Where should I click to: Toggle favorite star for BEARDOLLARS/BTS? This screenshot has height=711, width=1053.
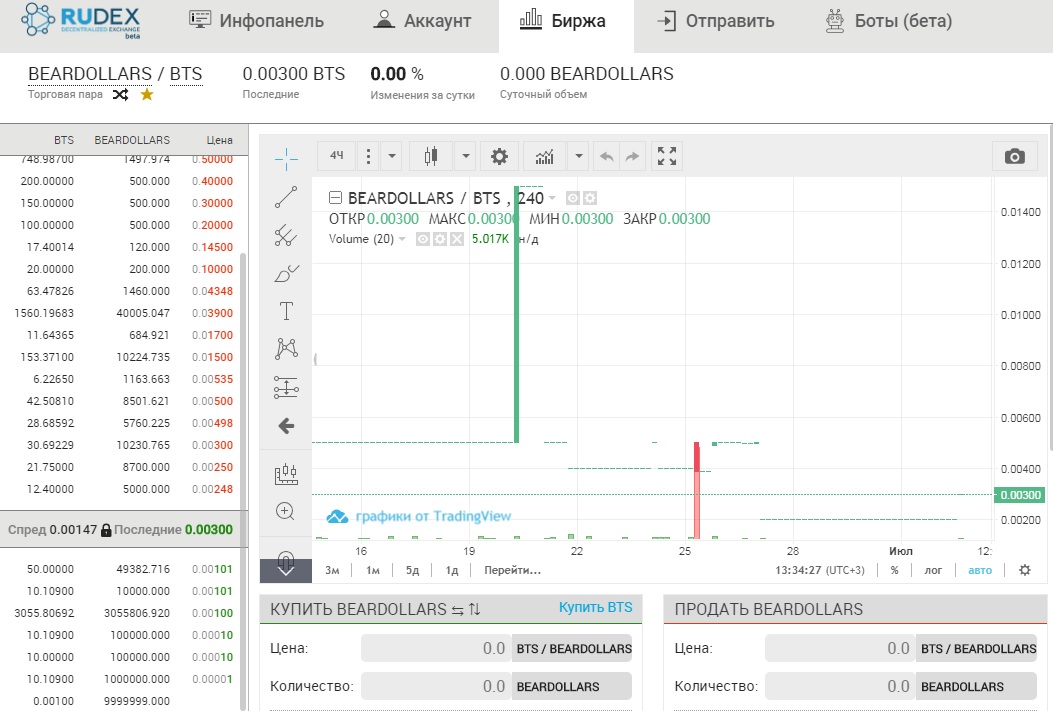point(147,95)
